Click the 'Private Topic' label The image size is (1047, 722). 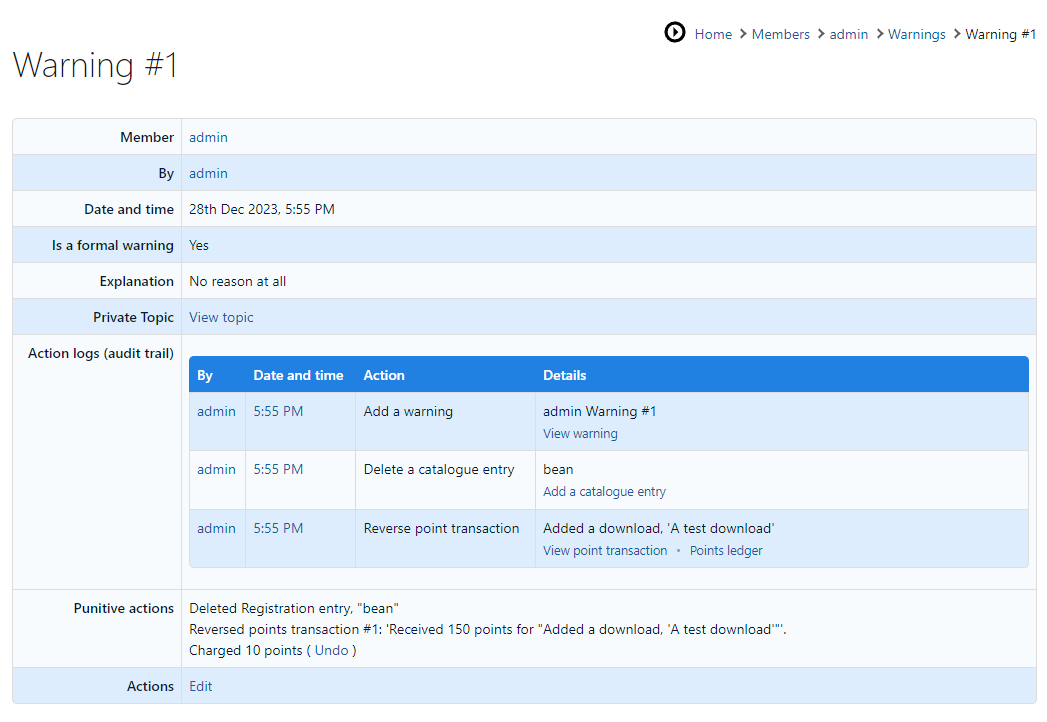click(133, 317)
